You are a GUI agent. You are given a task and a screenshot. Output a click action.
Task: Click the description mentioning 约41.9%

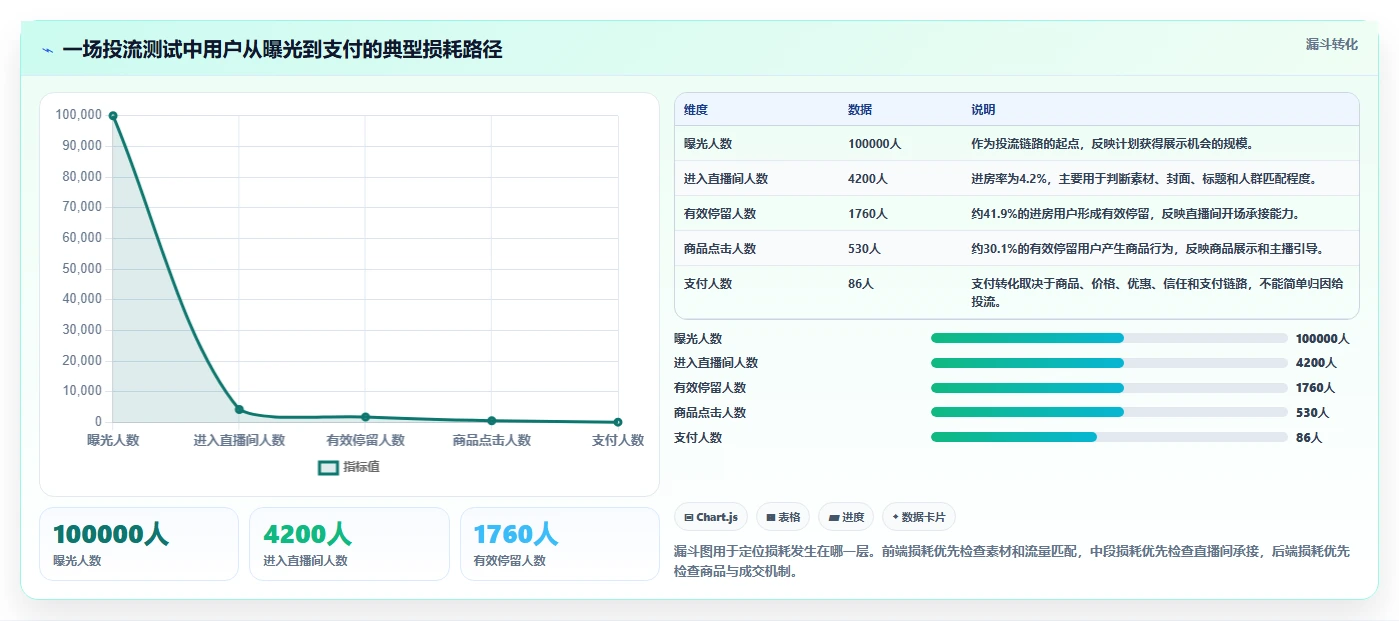[x=1135, y=214]
